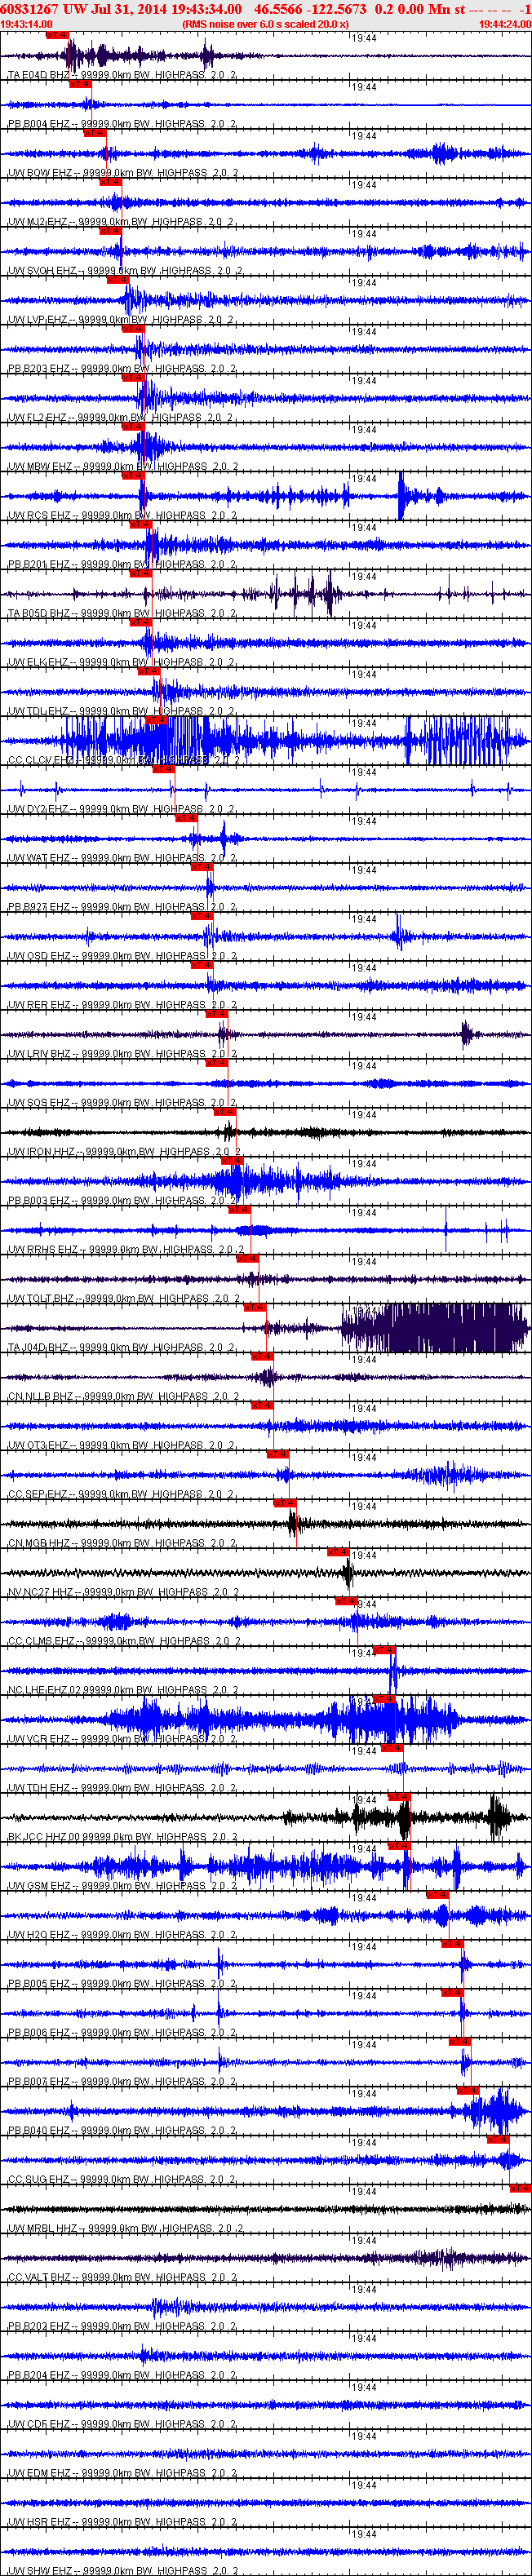Click the red pick marker on BK JCC trace

398,1797
